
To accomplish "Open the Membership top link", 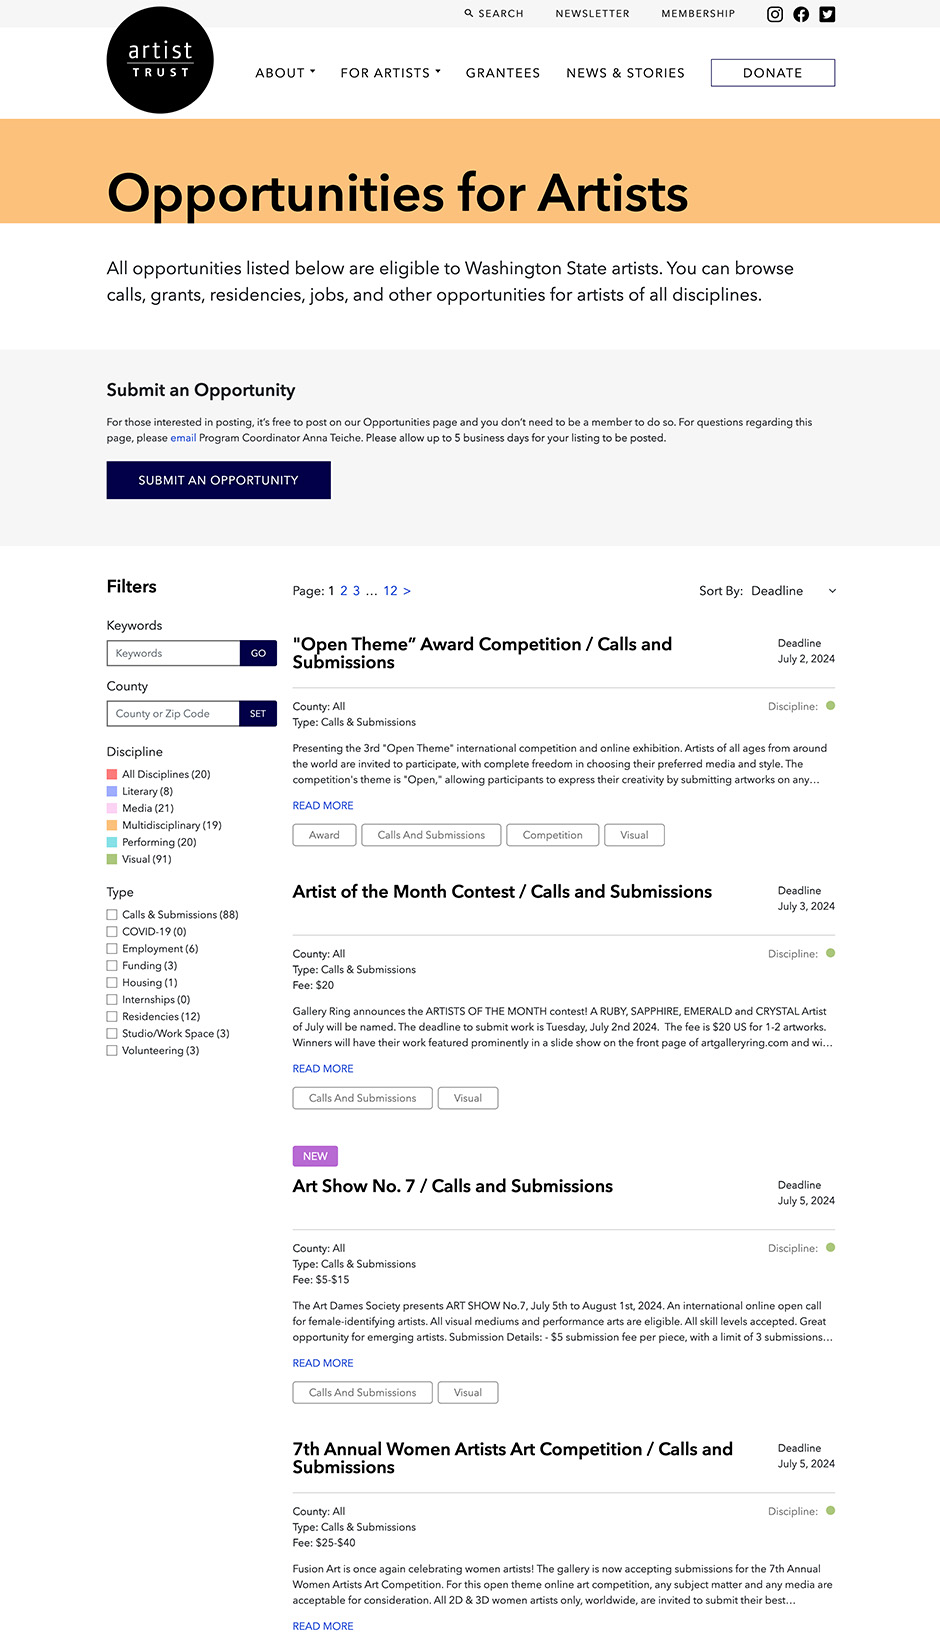I will click(698, 14).
